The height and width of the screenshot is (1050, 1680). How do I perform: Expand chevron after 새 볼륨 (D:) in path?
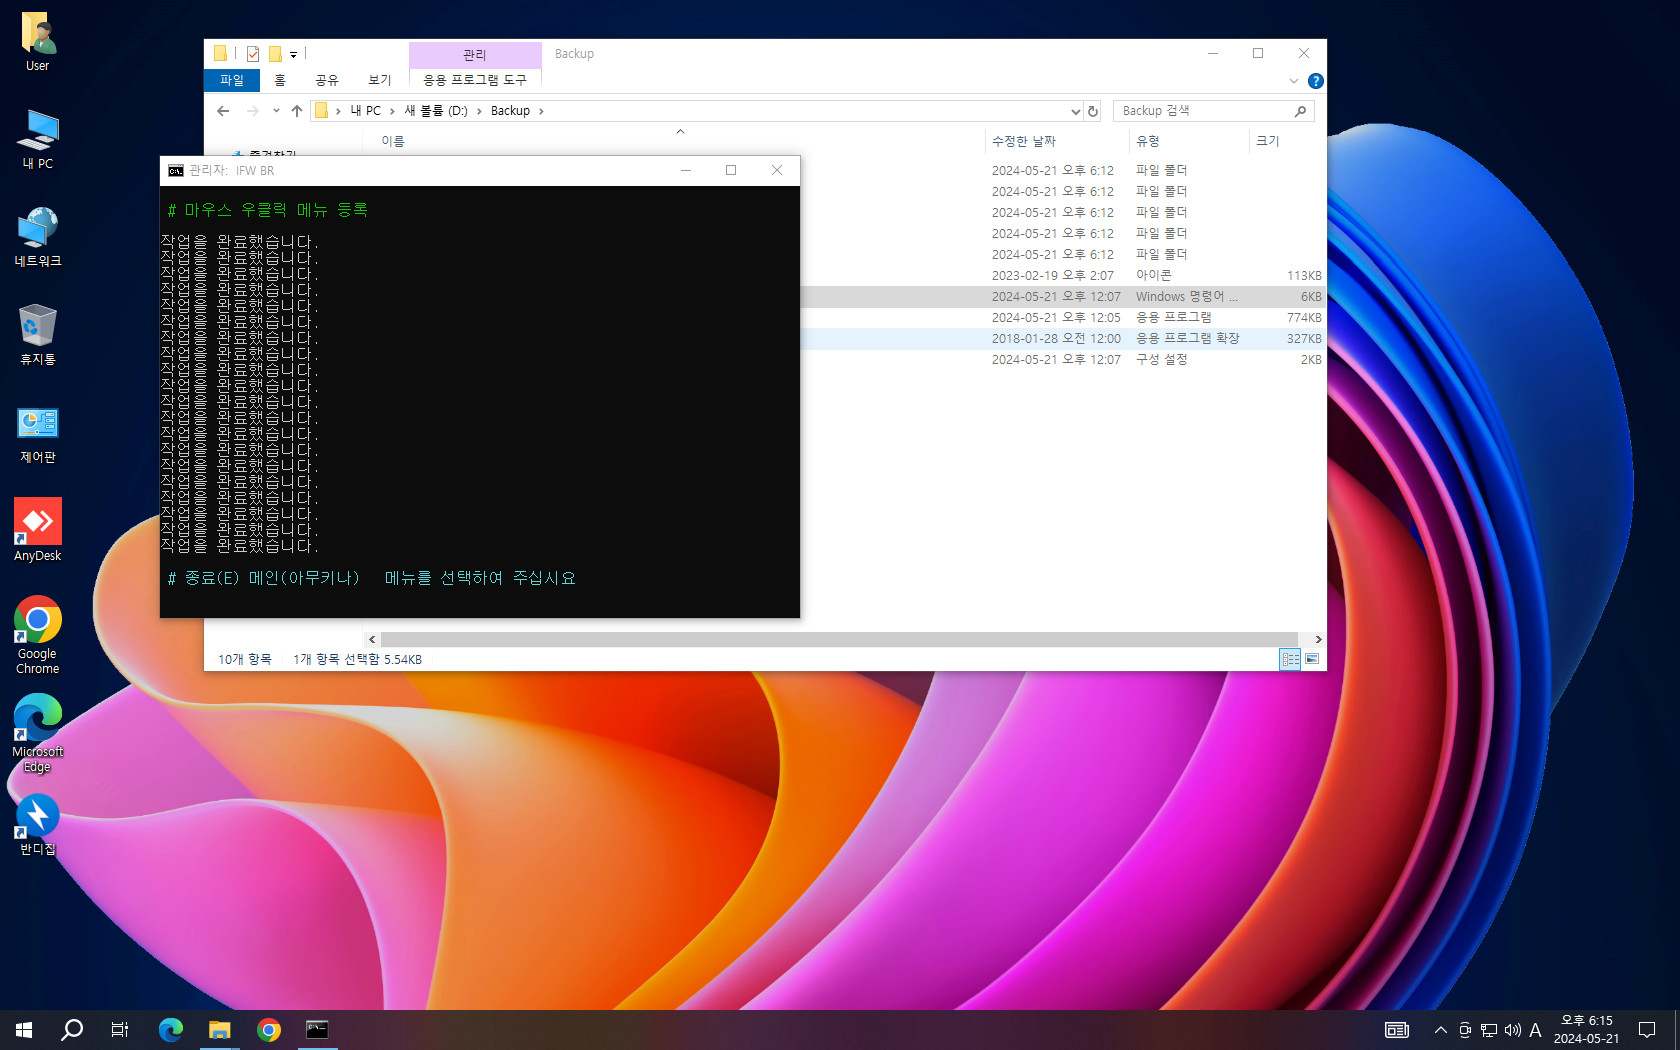[x=479, y=111]
